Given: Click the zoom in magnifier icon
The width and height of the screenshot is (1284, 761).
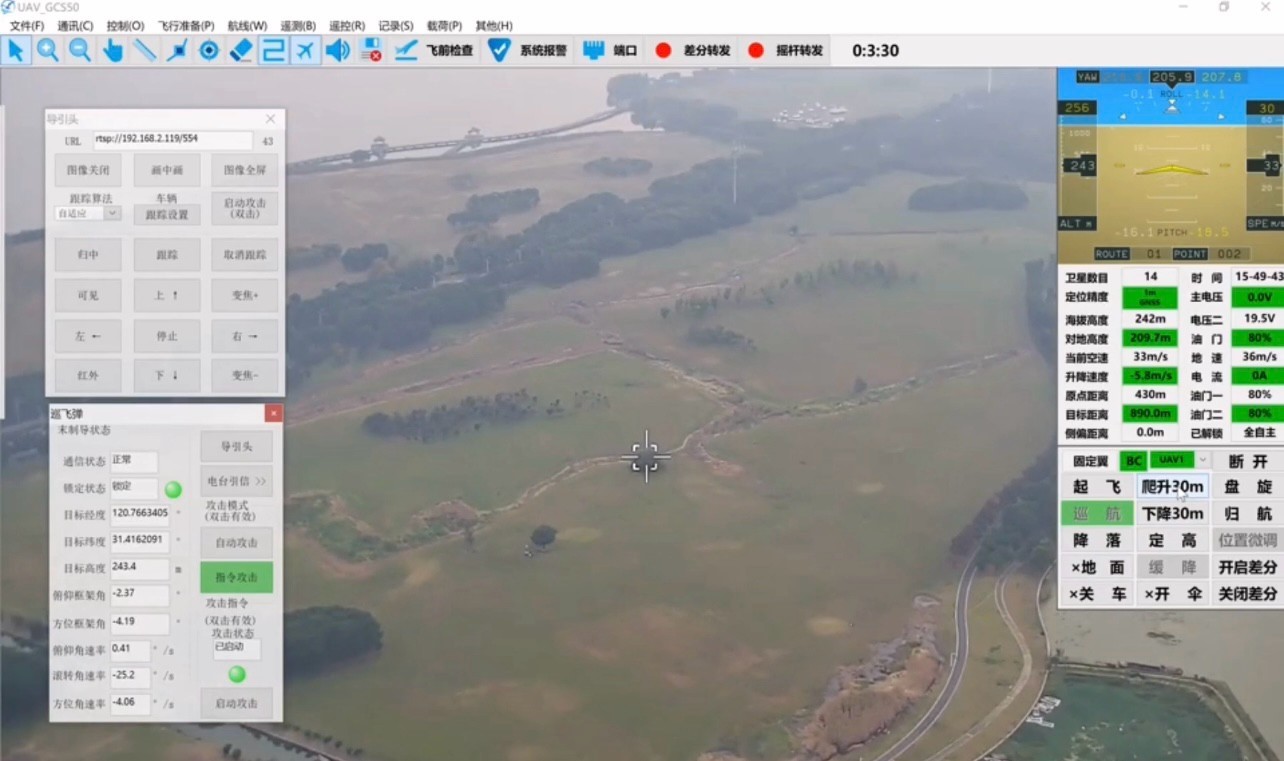Looking at the screenshot, I should point(47,50).
